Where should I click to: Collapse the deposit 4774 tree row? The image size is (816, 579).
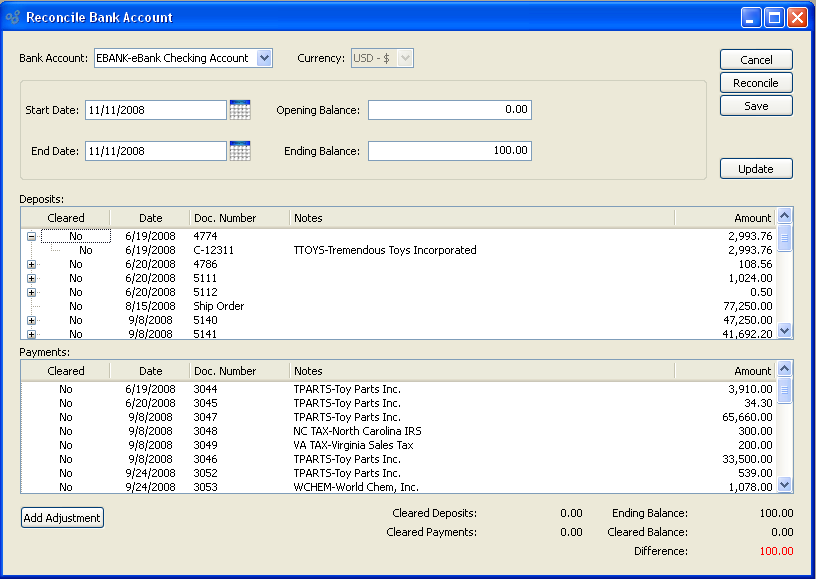point(32,236)
